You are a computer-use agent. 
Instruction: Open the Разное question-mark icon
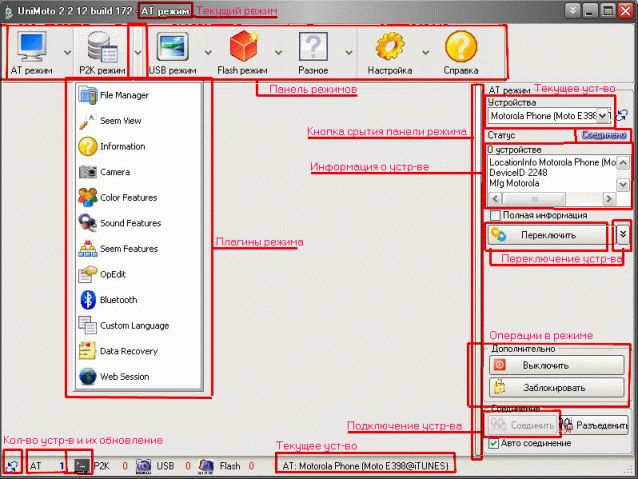click(x=313, y=47)
